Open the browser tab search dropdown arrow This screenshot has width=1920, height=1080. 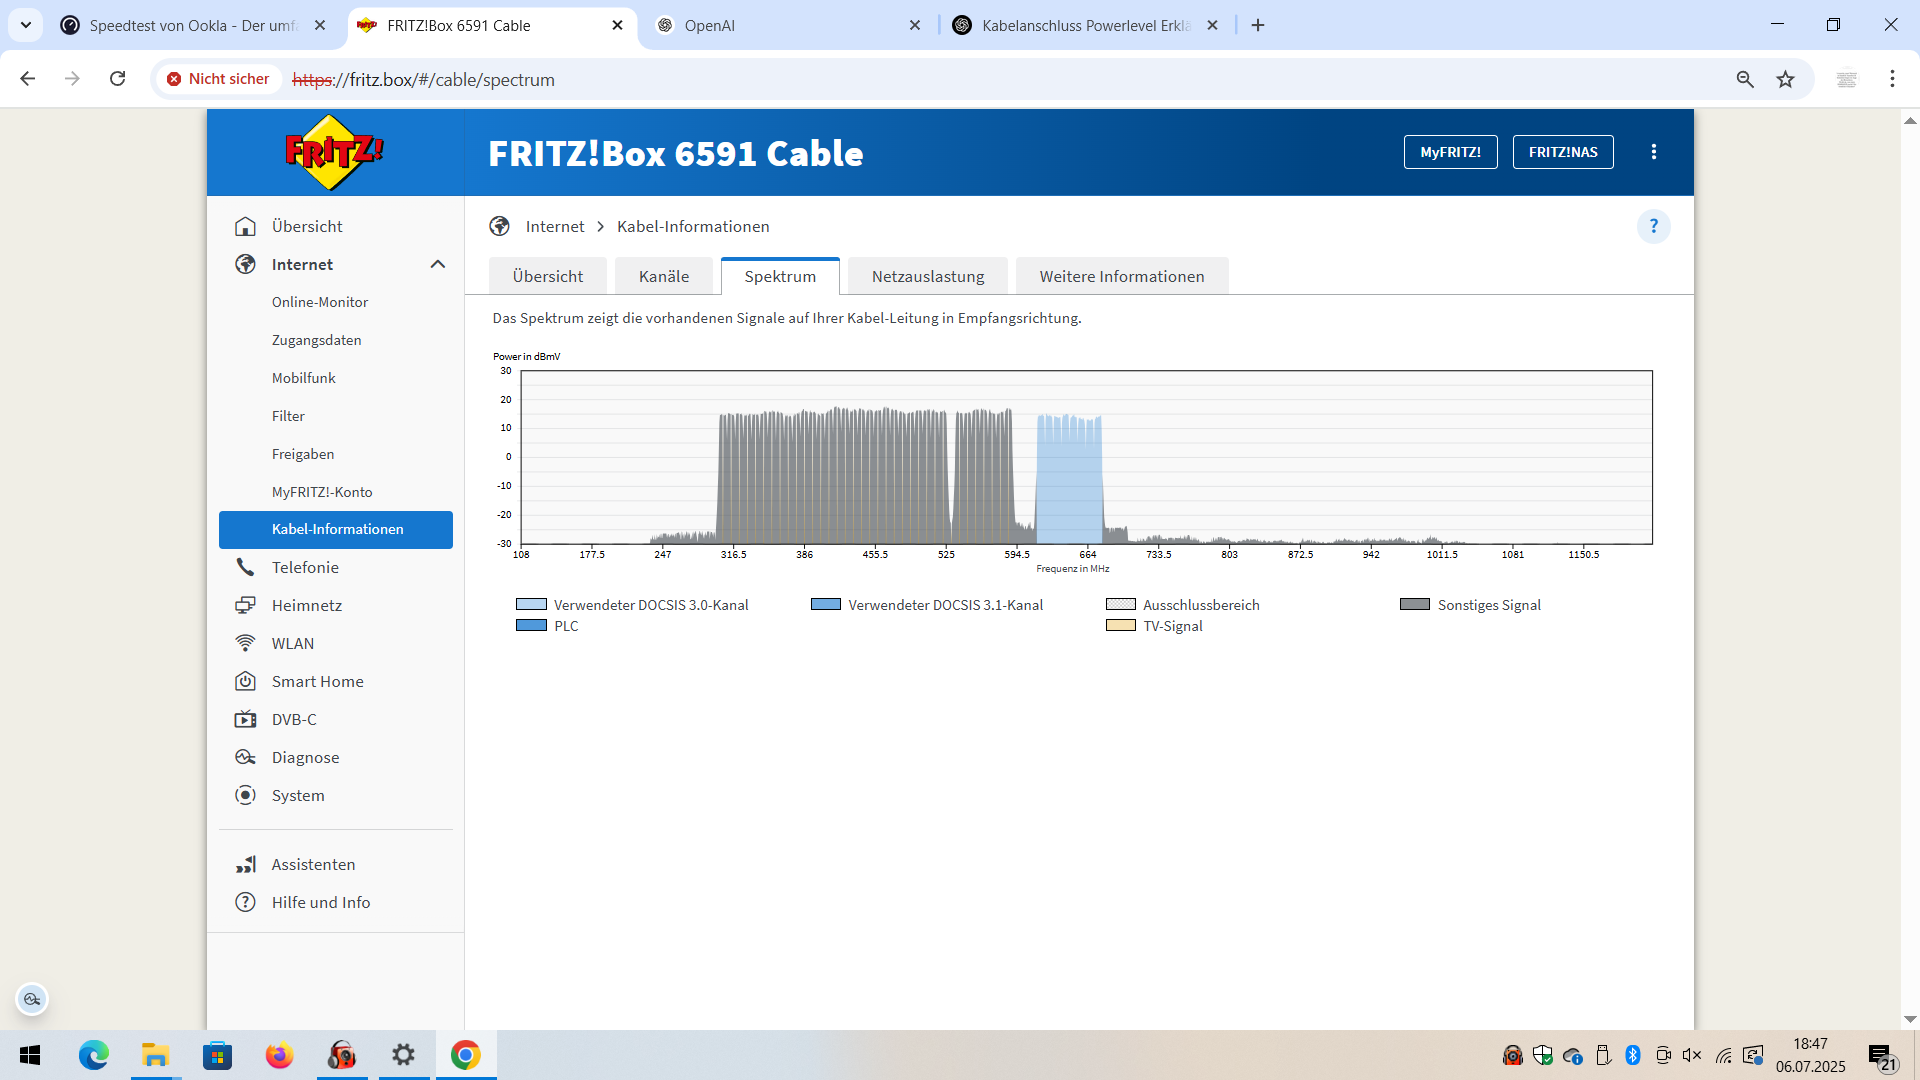[26, 25]
